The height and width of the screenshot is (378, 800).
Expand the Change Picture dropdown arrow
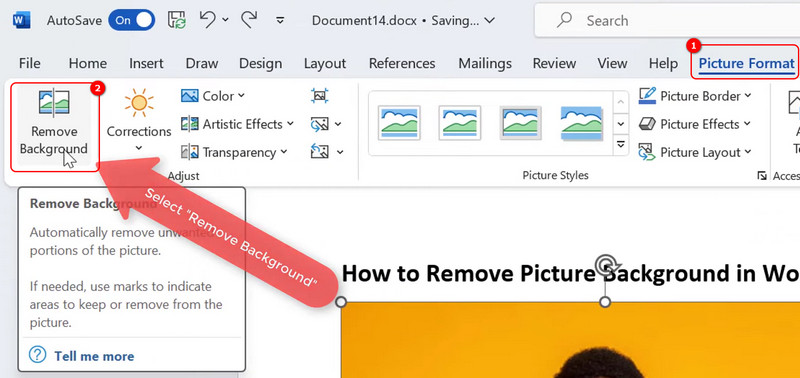pos(338,124)
